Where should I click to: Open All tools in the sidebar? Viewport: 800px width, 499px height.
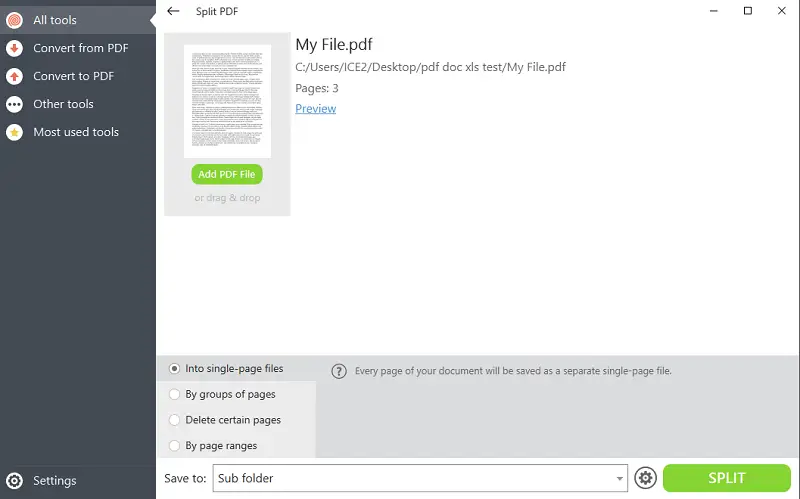coord(78,20)
